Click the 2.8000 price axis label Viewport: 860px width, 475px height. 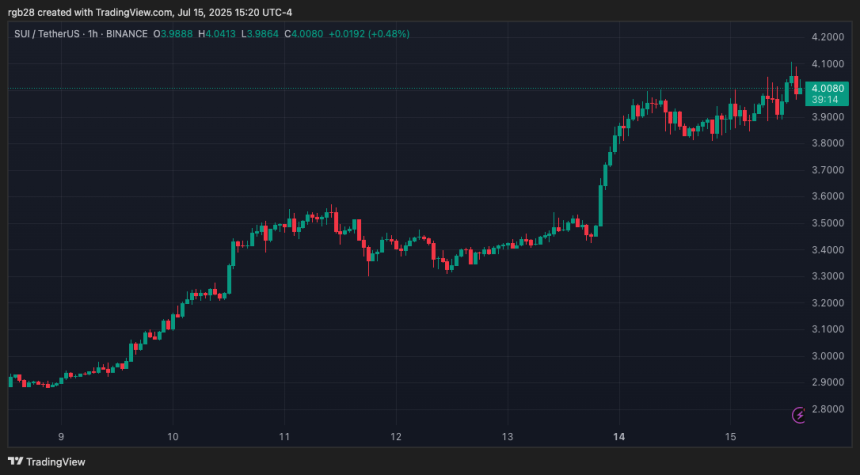[828, 409]
